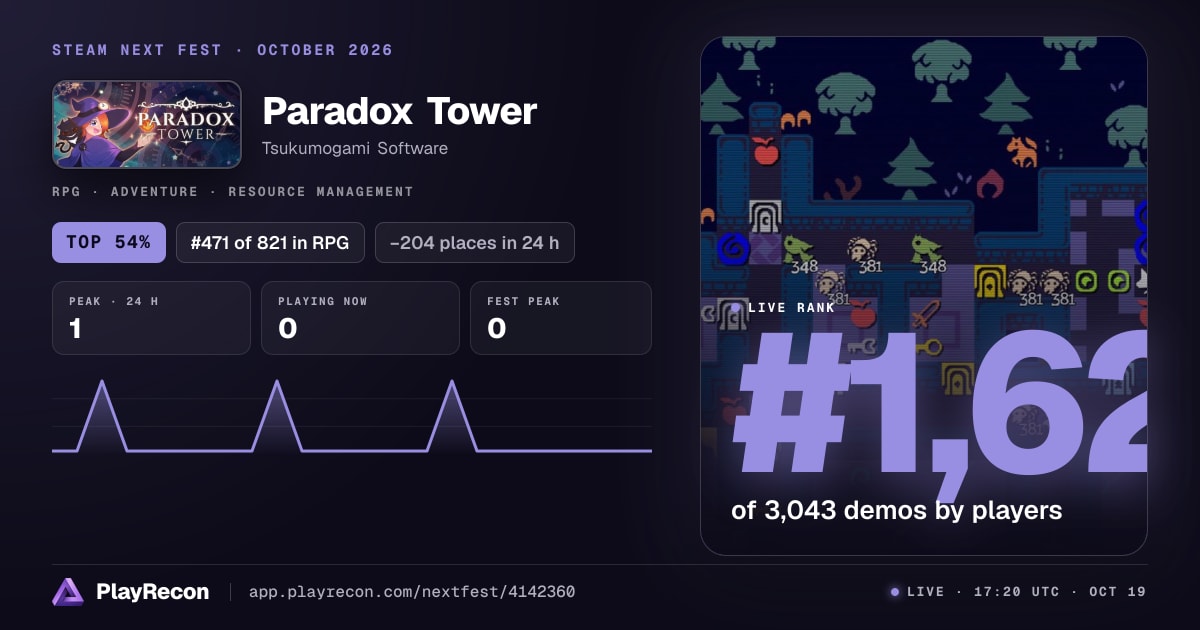Click the player count sparkline chart
1200x630 pixels.
[352, 417]
